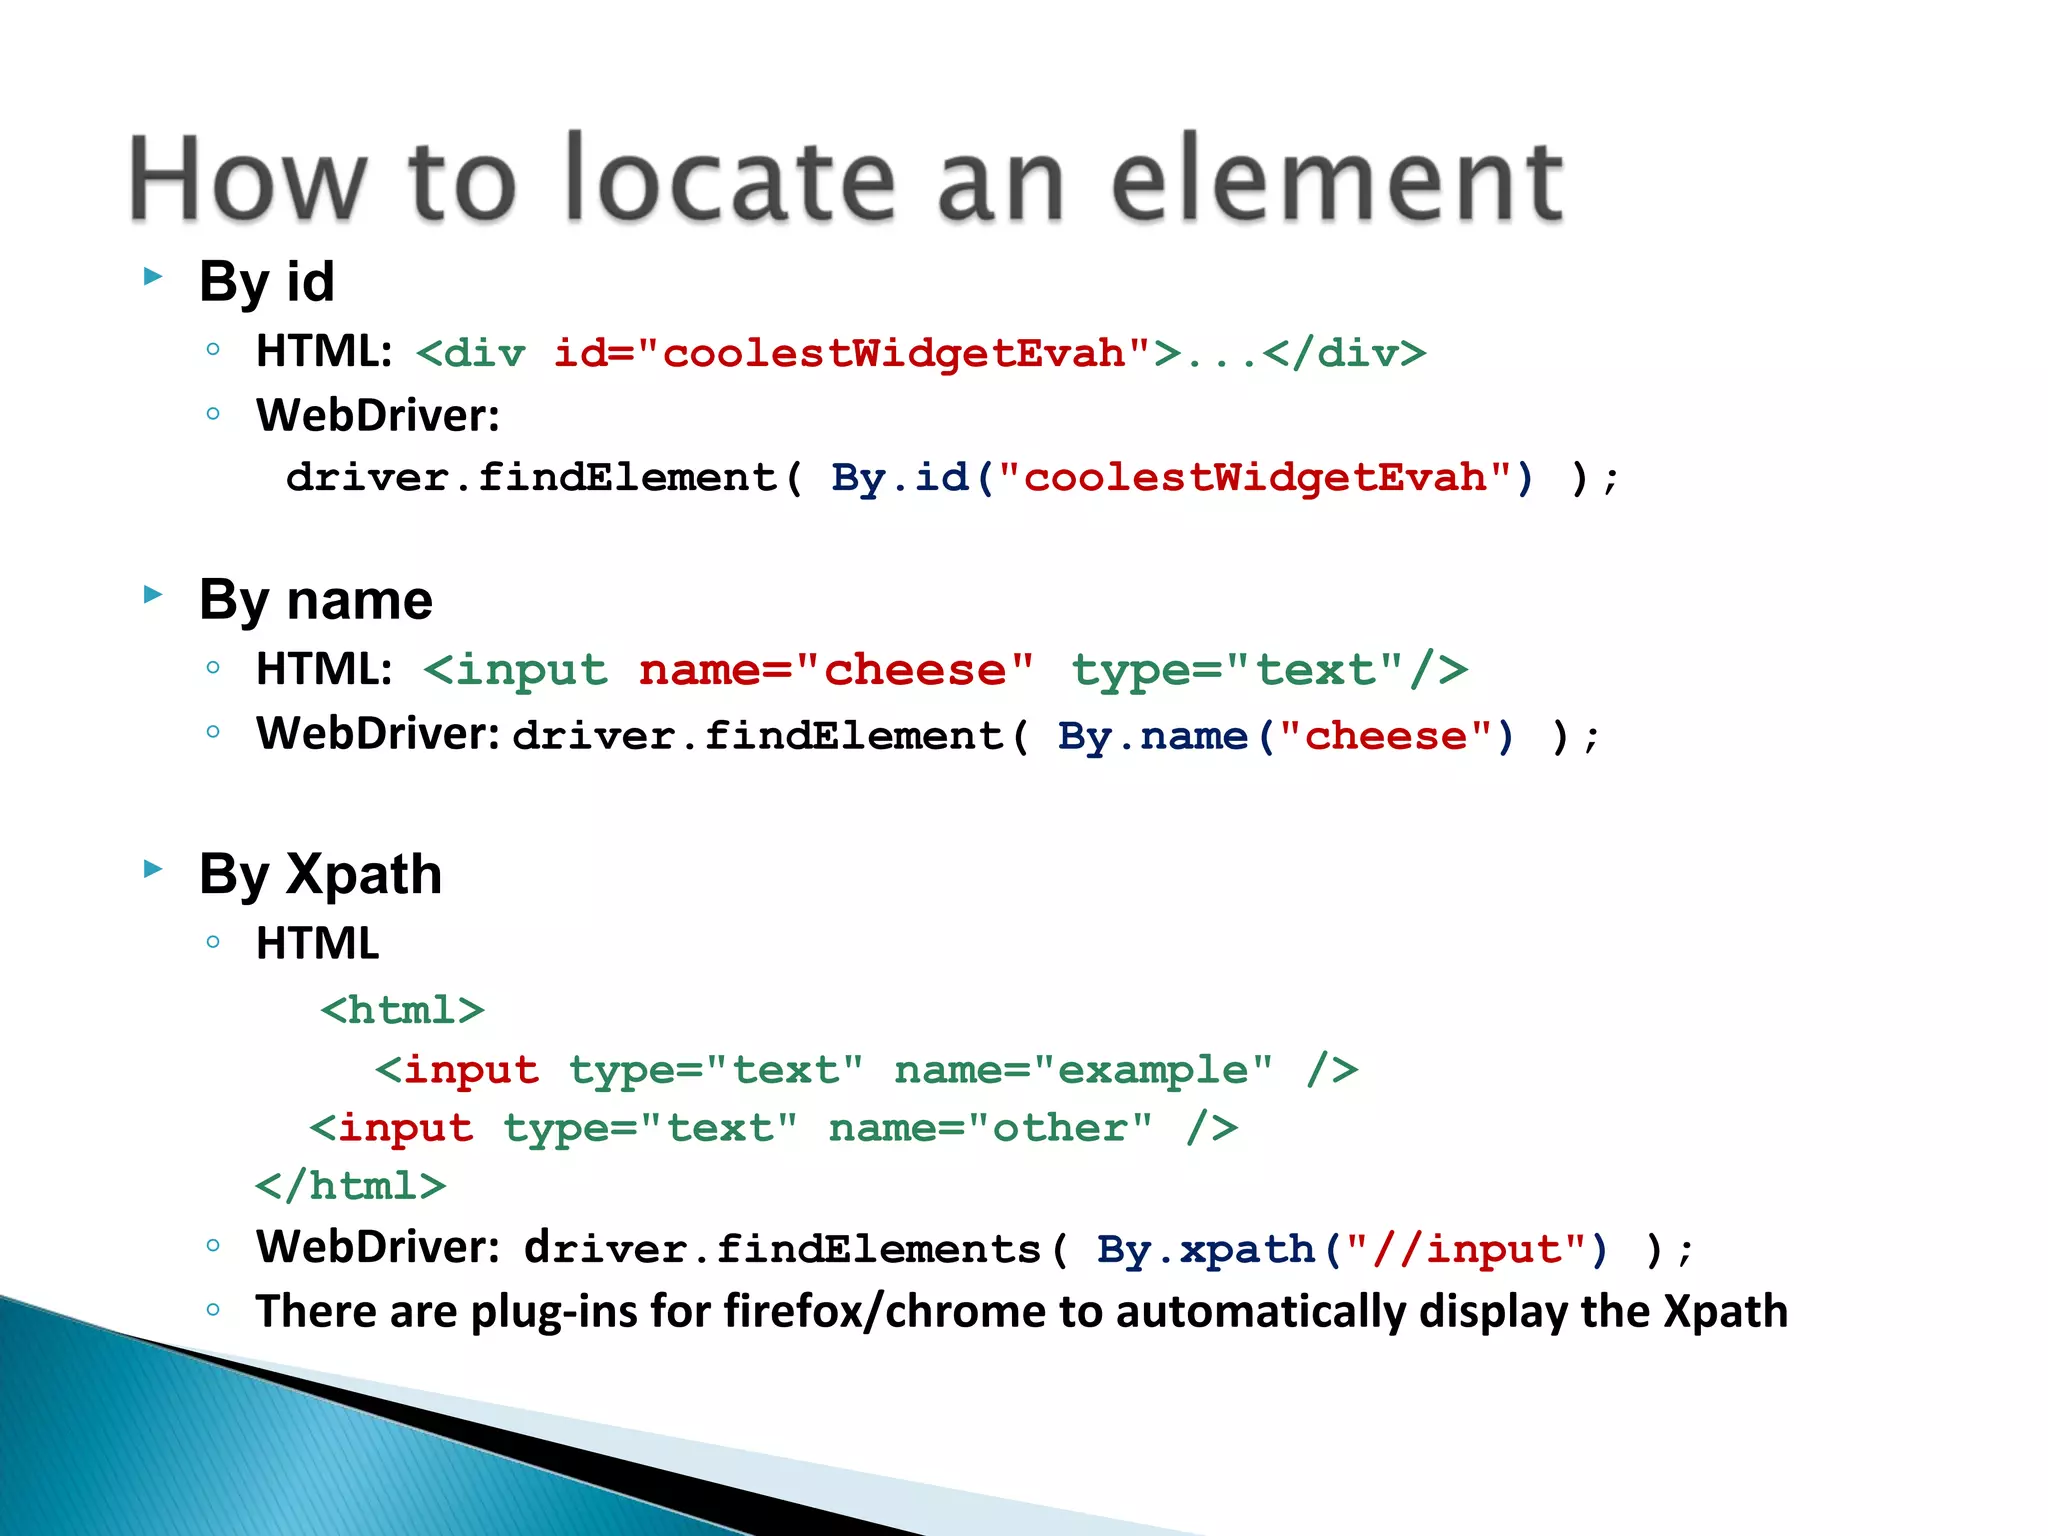2048x1536 pixels.
Task: Click the circle bullet before 'HTML: <div id'
Action: pos(212,349)
